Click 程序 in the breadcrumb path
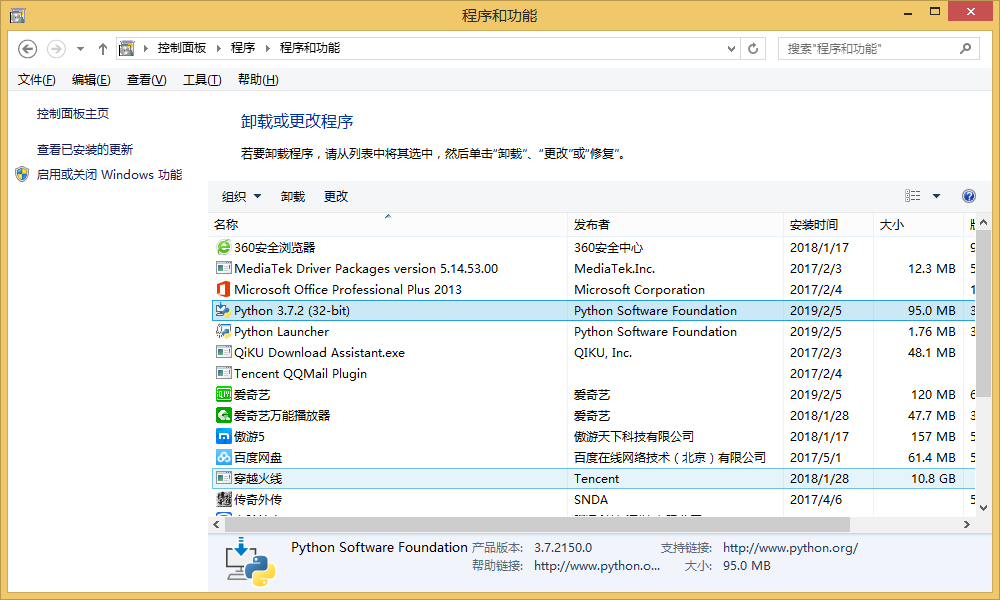Viewport: 1000px width, 600px height. (x=243, y=48)
